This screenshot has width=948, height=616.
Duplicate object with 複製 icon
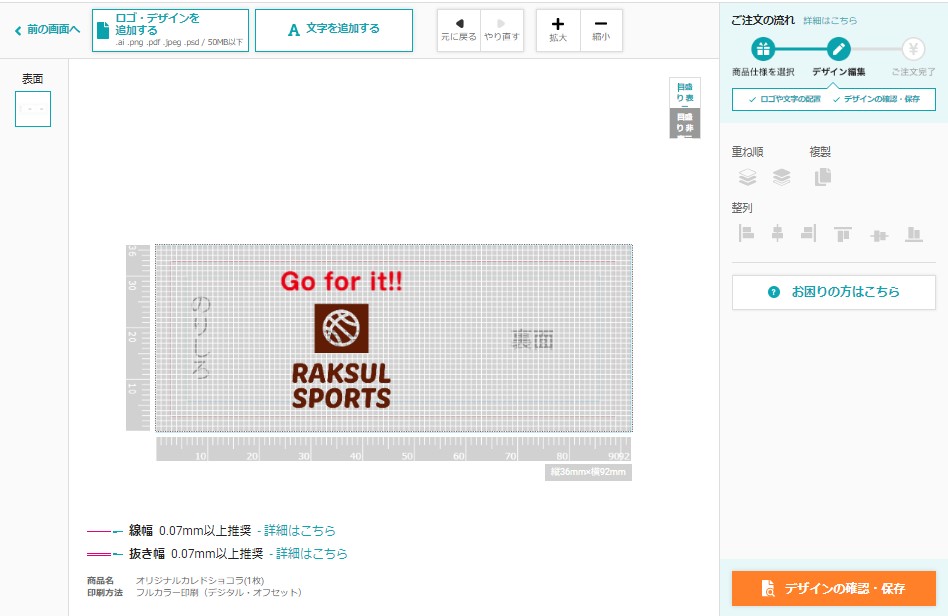coord(823,177)
